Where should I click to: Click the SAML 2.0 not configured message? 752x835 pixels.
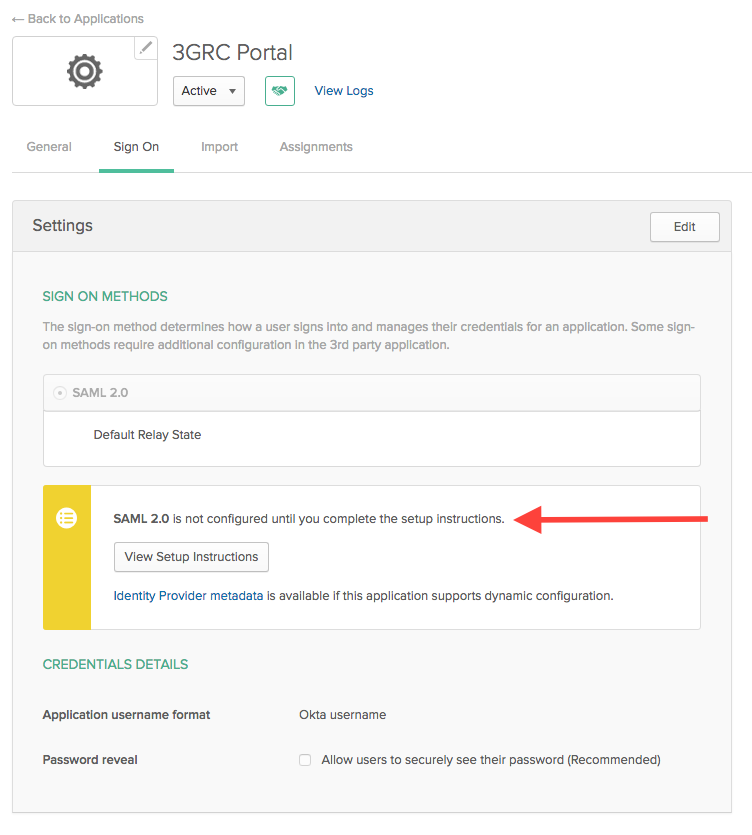[x=309, y=519]
